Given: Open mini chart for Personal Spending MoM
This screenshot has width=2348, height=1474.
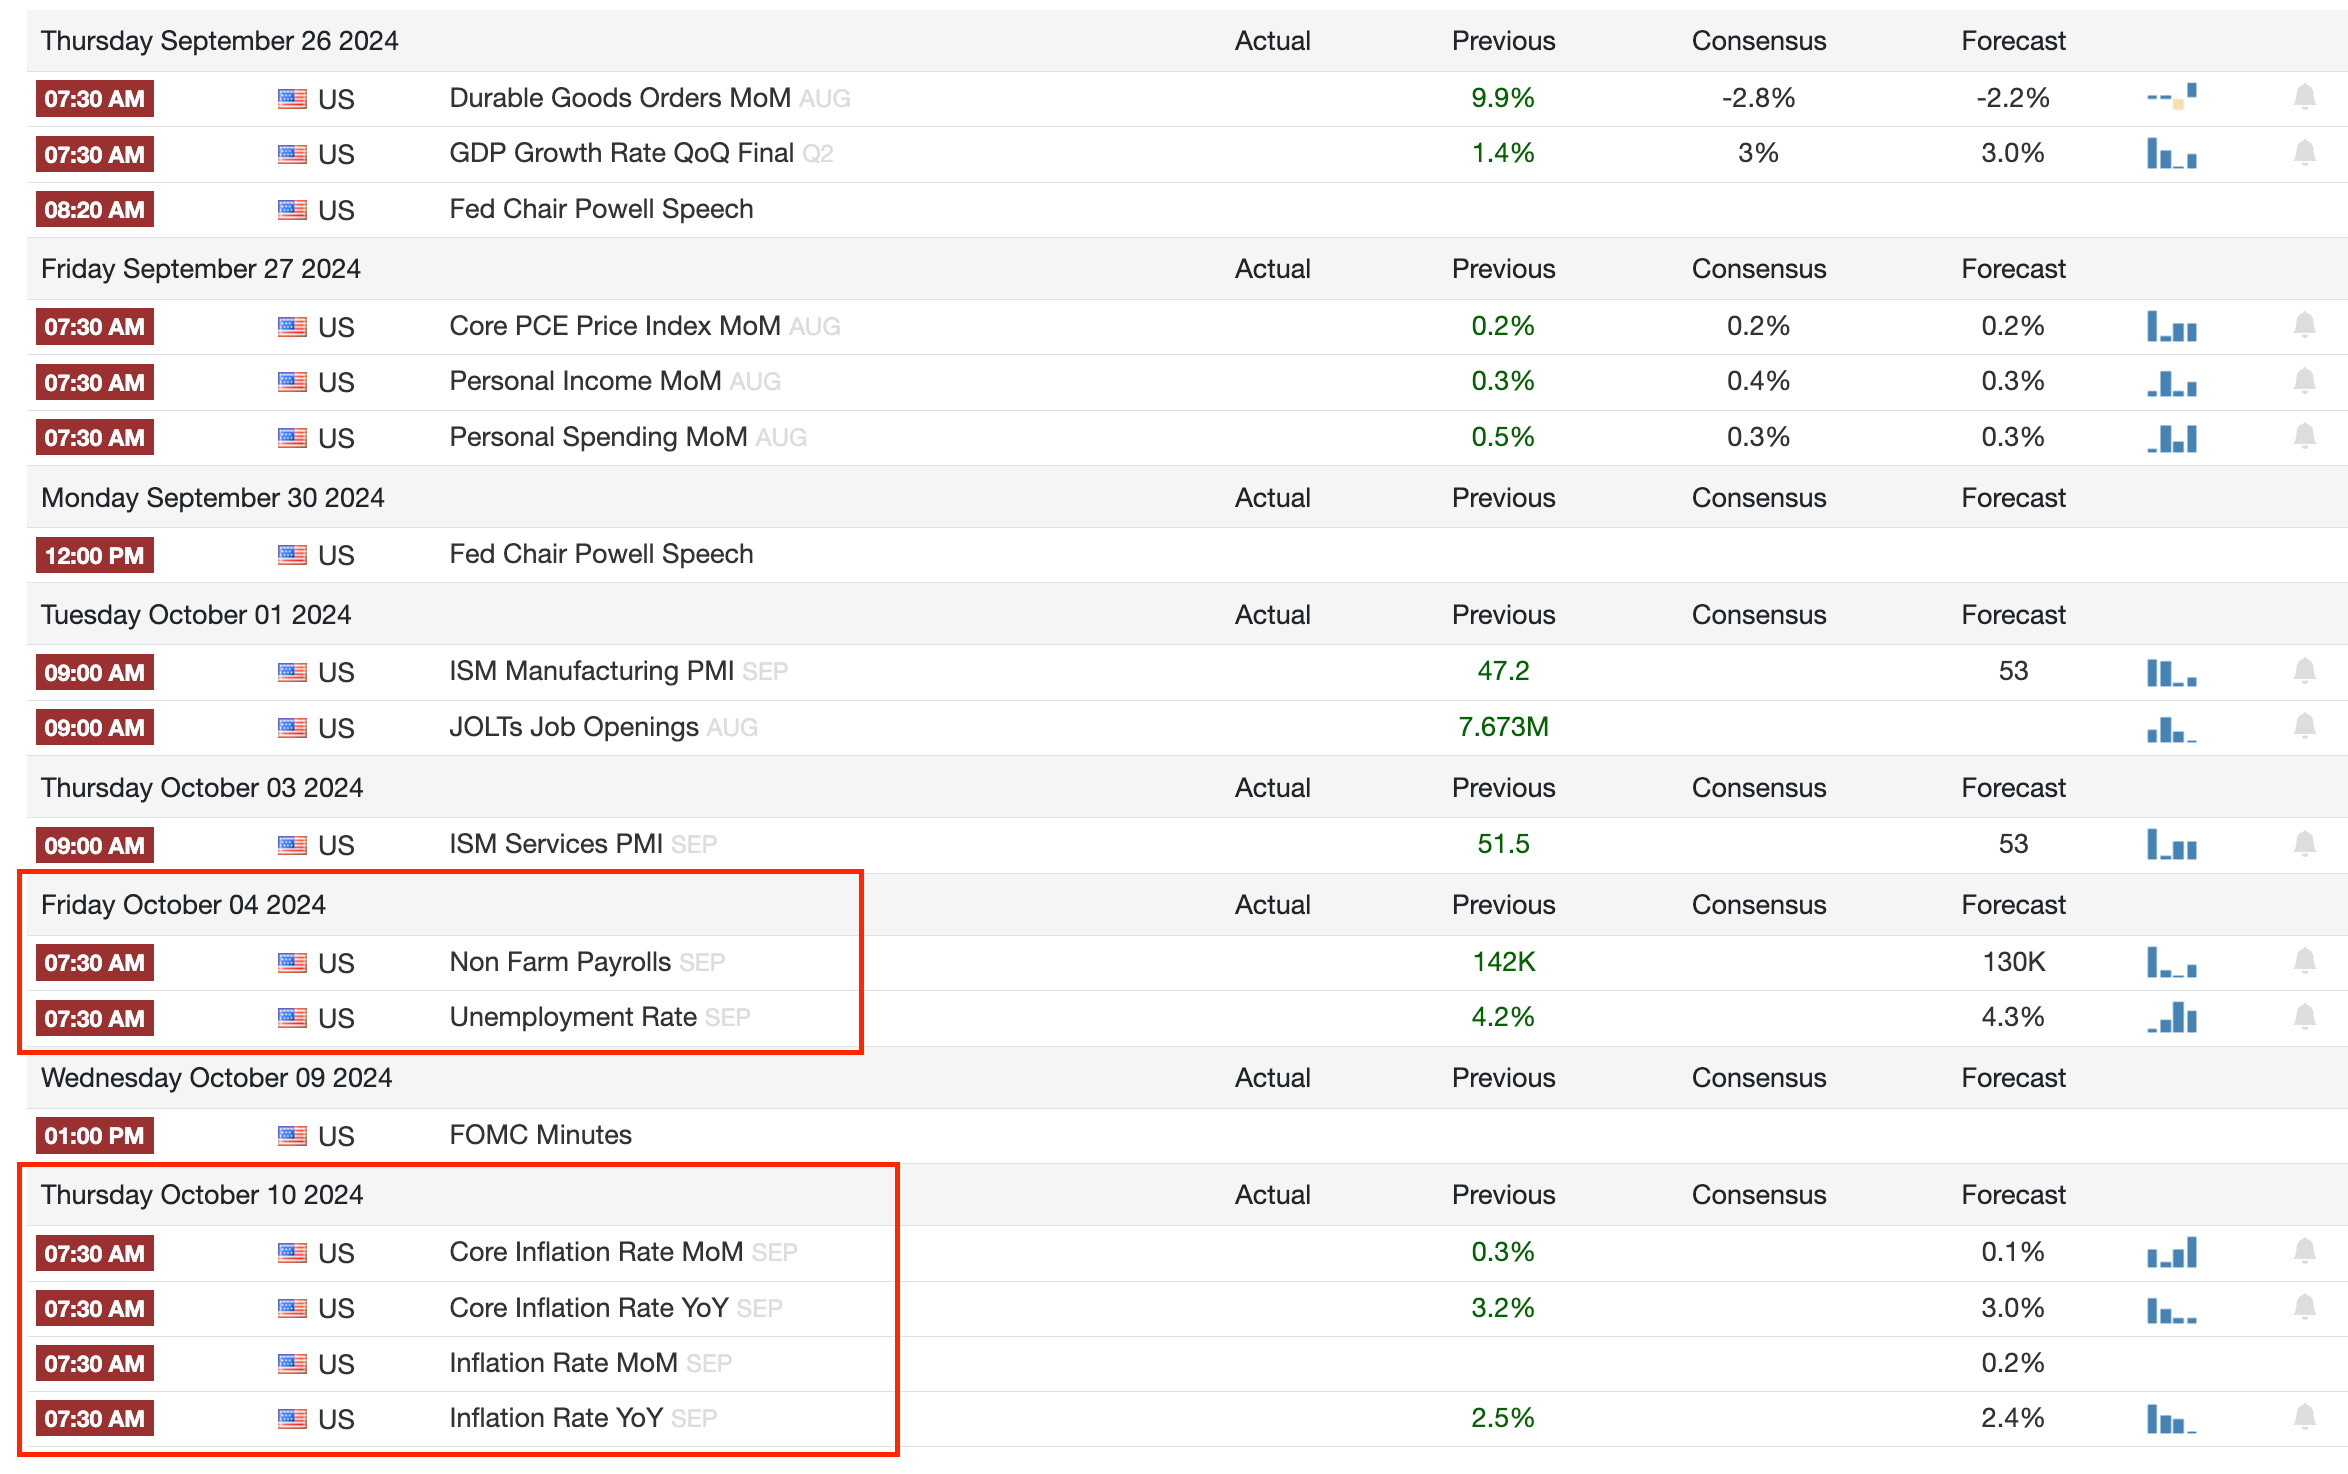Looking at the screenshot, I should click(x=2171, y=438).
